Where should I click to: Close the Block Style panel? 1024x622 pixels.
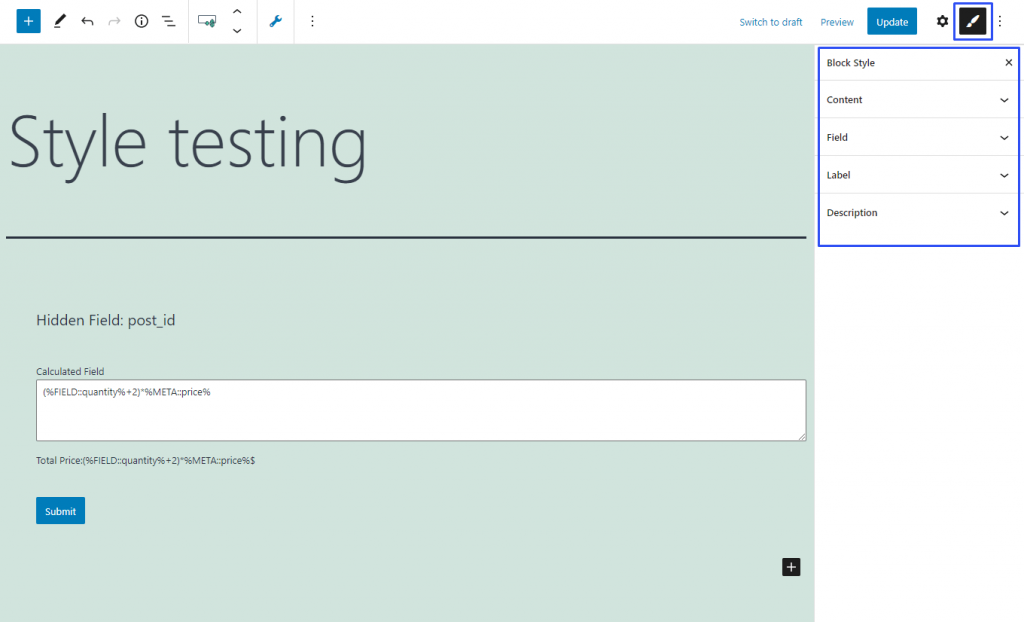pos(1008,63)
